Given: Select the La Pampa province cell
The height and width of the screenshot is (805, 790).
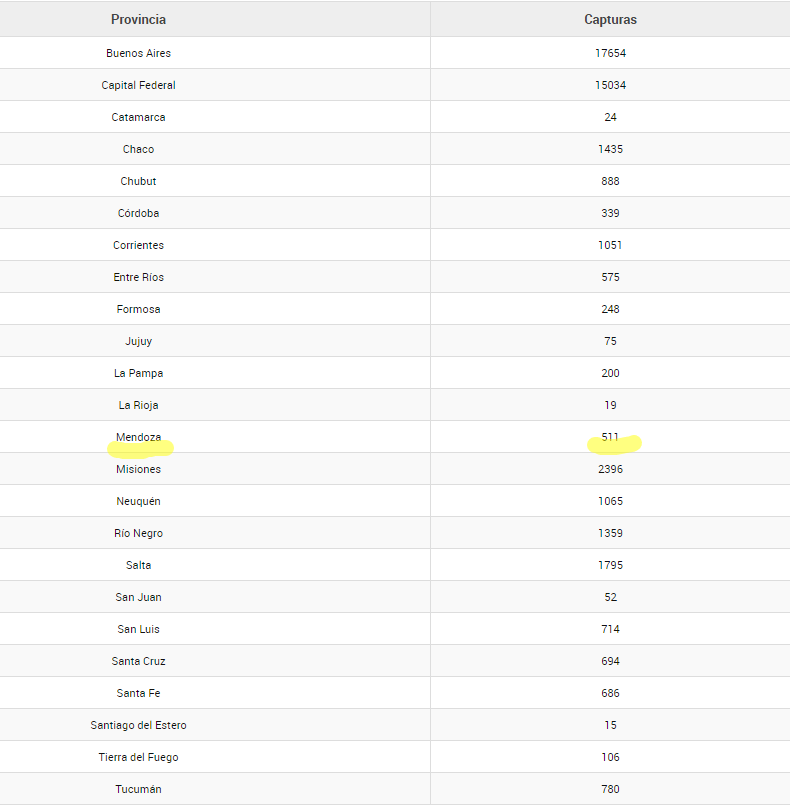Looking at the screenshot, I should pyautogui.click(x=139, y=373).
